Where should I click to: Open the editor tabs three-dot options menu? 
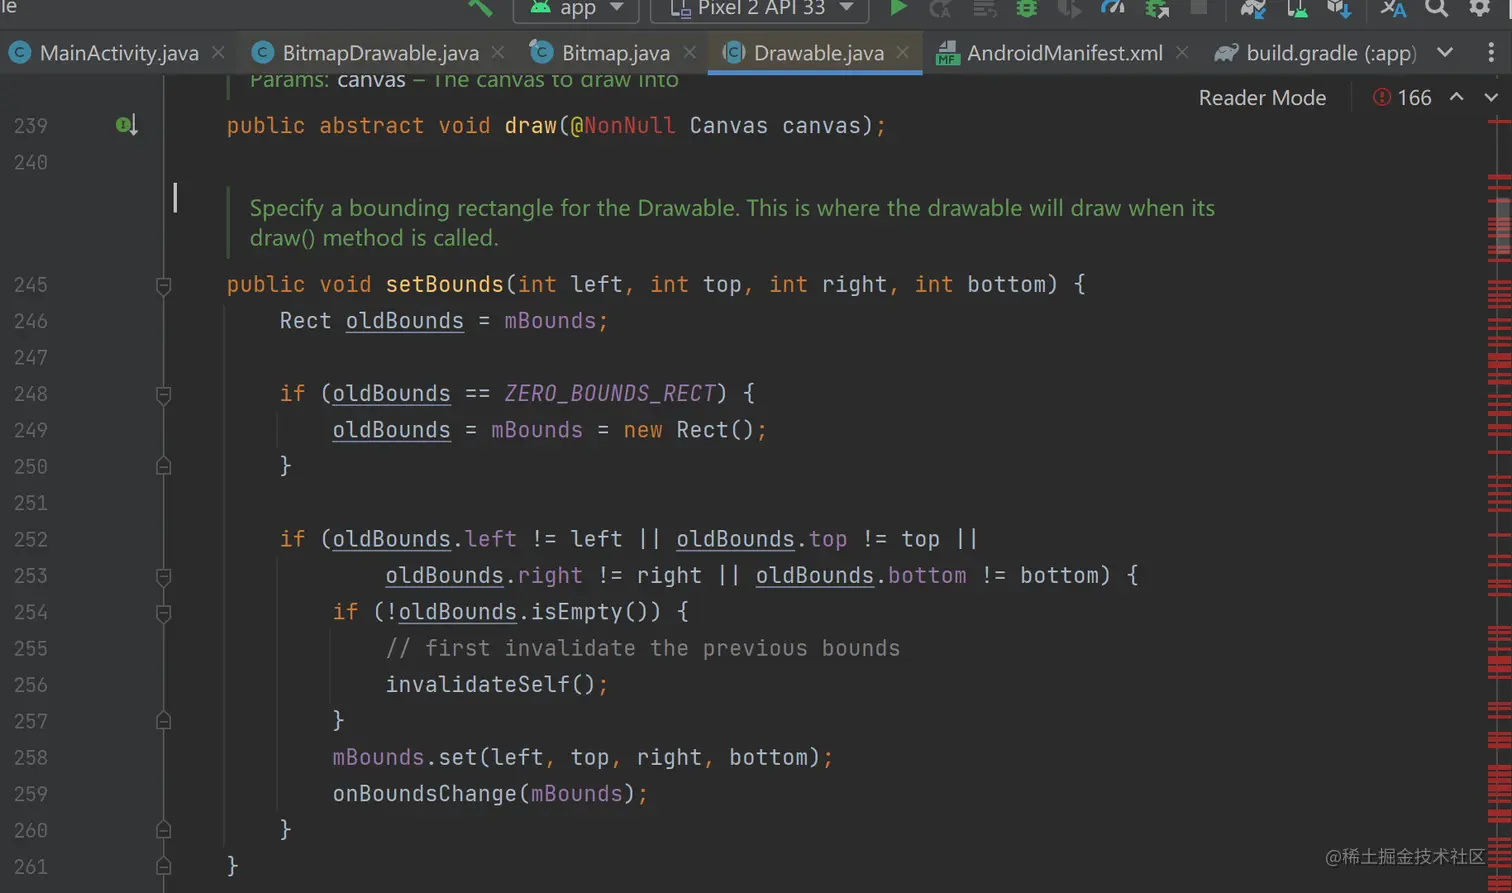1491,52
